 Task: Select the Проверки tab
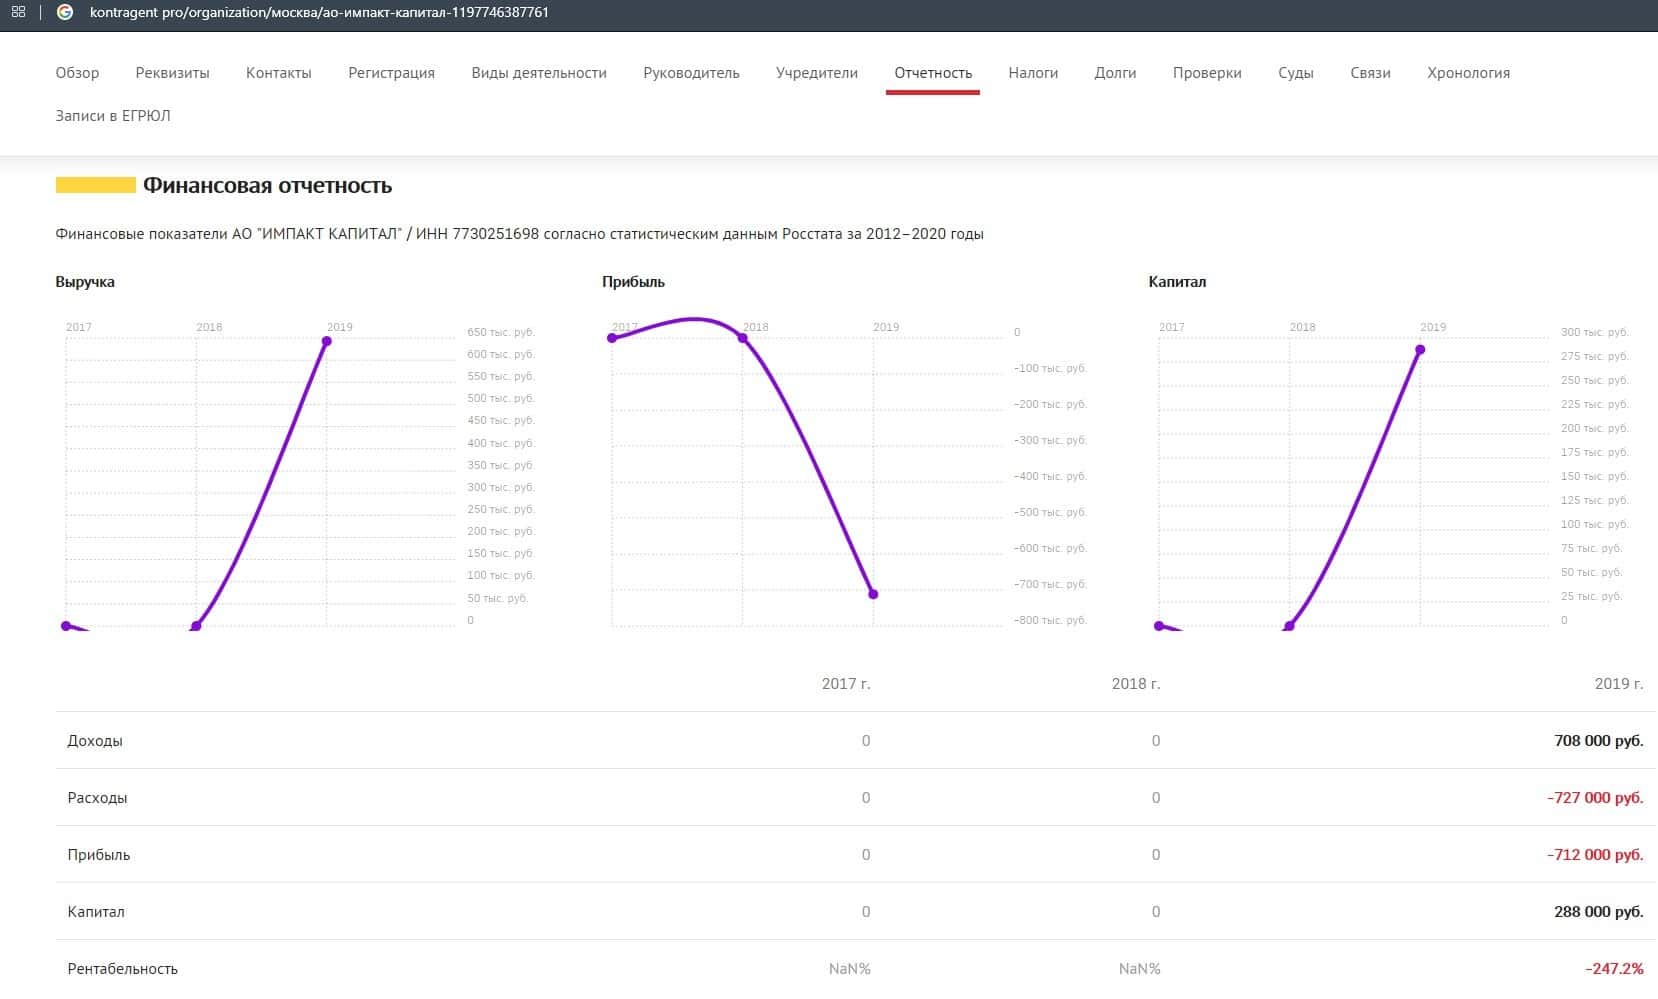click(x=1207, y=73)
